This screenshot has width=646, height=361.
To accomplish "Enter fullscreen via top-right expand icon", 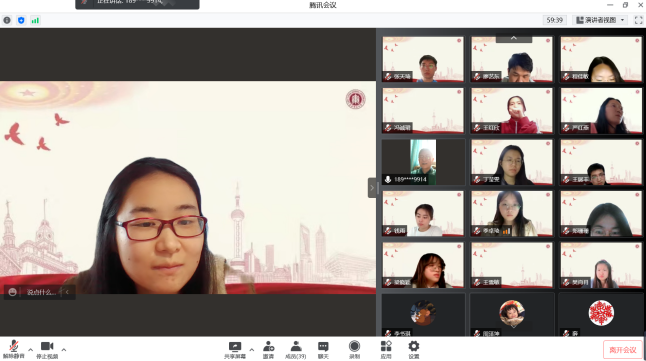I will pos(639,20).
